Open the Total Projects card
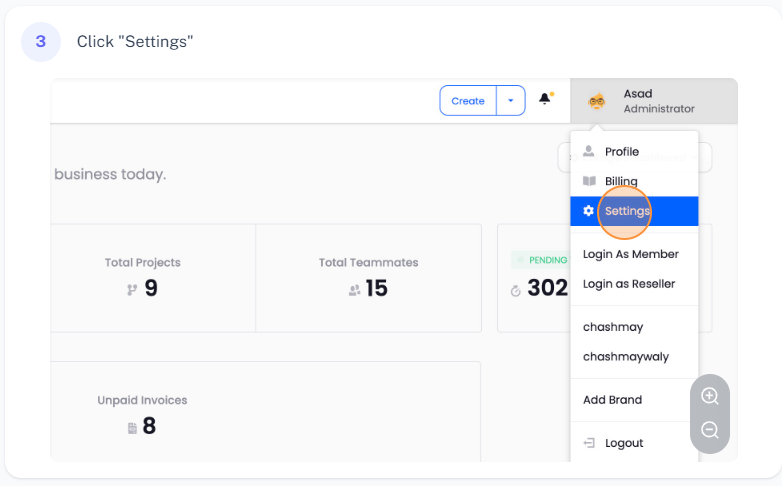This screenshot has height=486, width=782. [143, 277]
